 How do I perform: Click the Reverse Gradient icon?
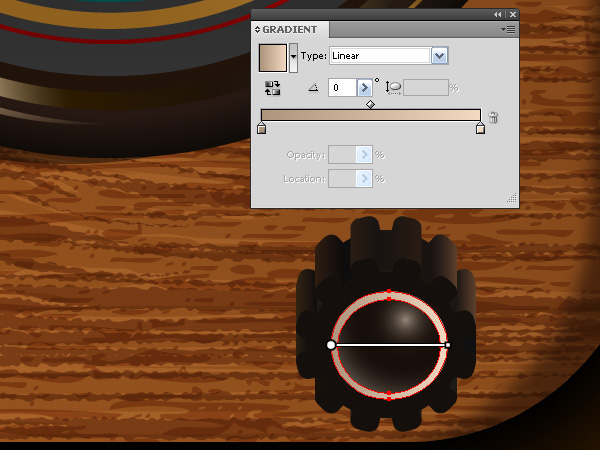(272, 88)
